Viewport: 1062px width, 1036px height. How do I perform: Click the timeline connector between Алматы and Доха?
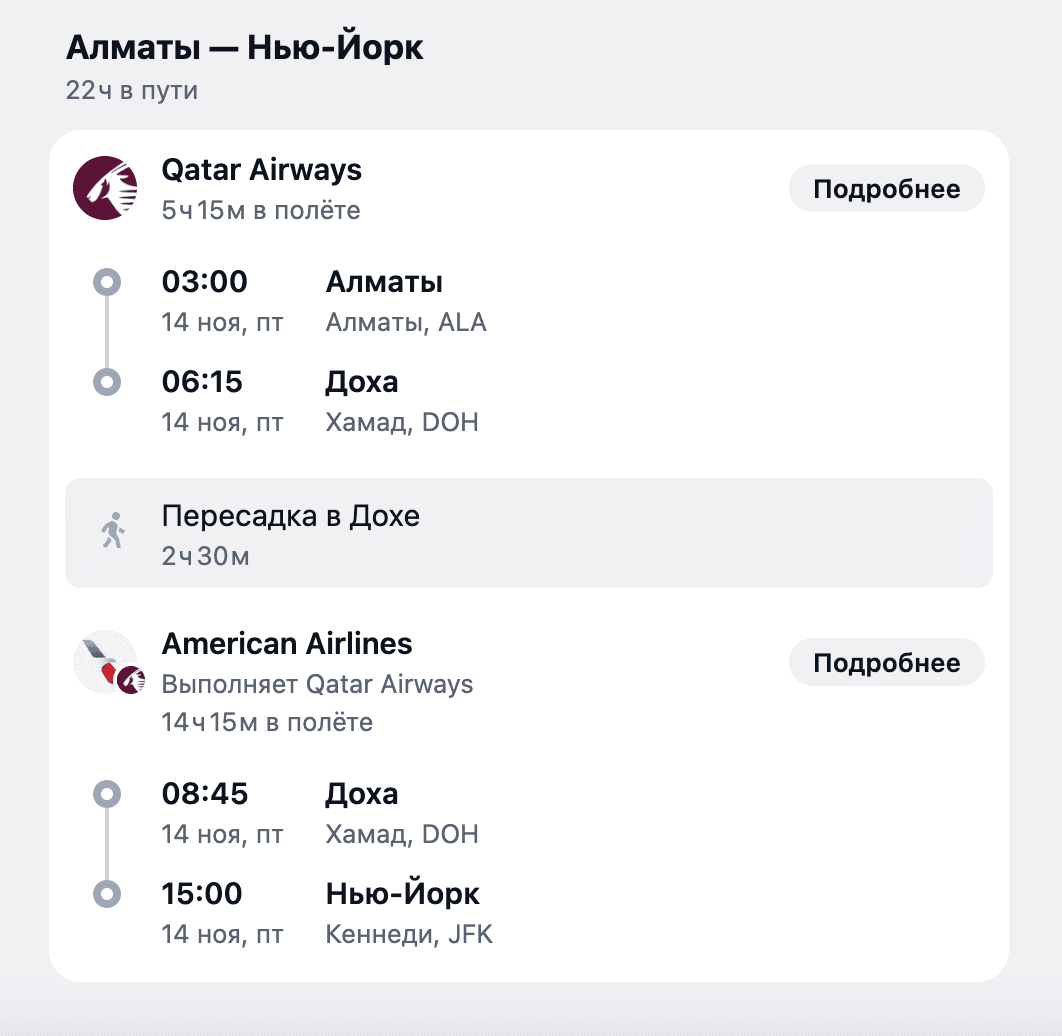(106, 332)
